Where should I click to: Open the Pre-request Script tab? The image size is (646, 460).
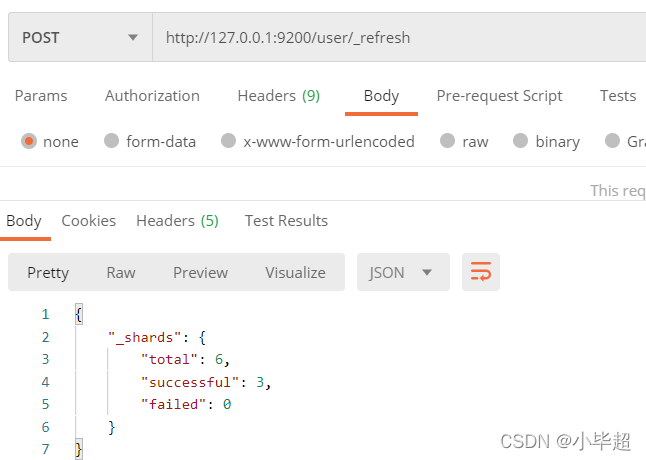(x=499, y=96)
